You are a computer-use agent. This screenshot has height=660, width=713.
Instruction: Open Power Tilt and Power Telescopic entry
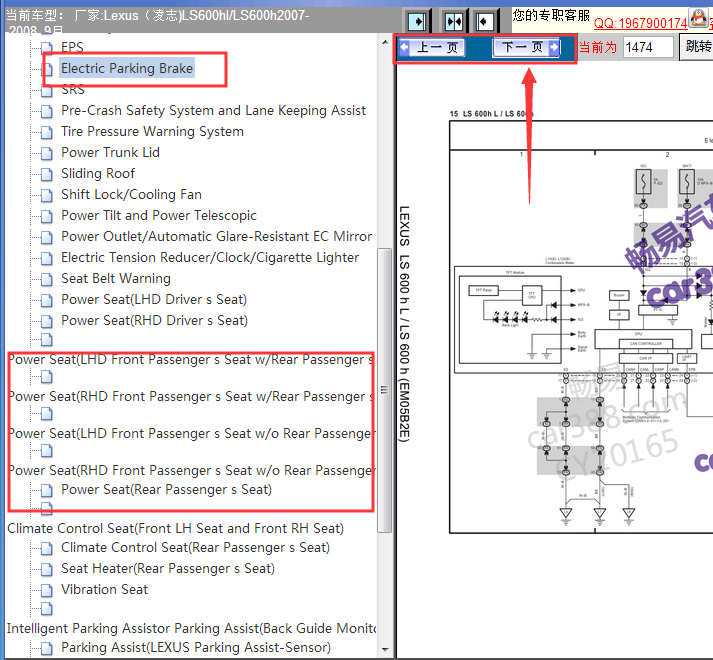click(x=159, y=215)
